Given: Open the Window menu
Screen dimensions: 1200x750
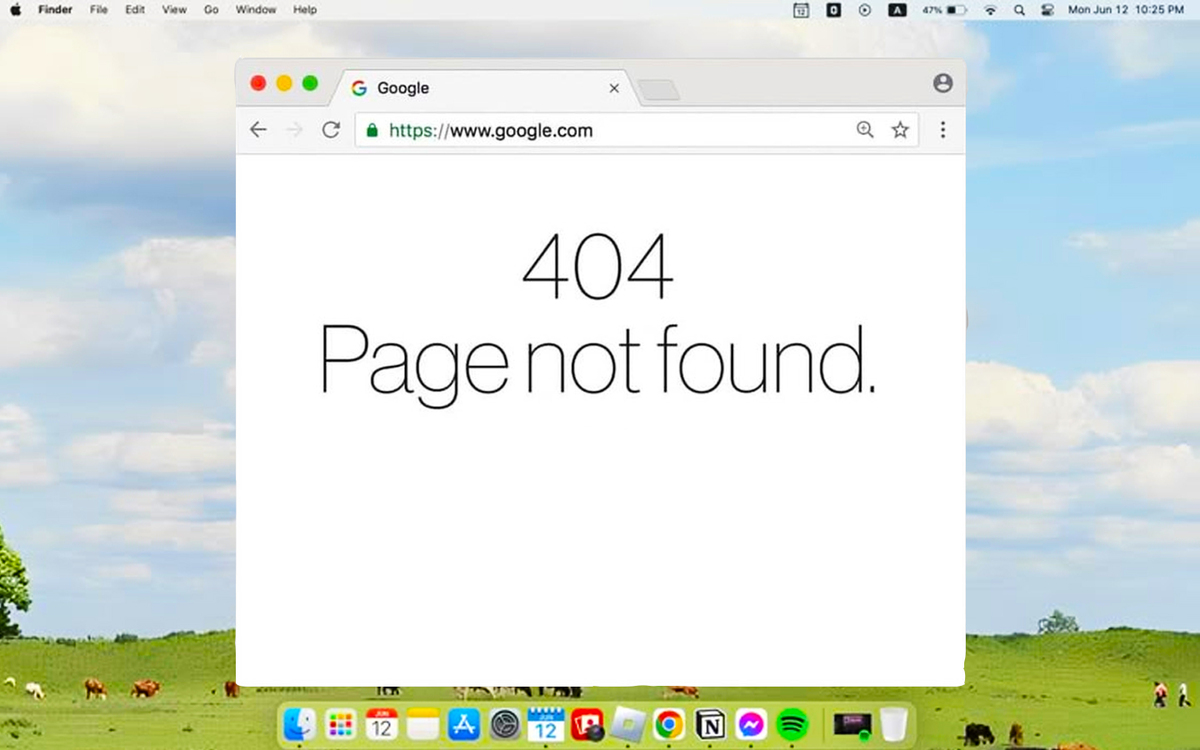Looking at the screenshot, I should click(x=256, y=10).
